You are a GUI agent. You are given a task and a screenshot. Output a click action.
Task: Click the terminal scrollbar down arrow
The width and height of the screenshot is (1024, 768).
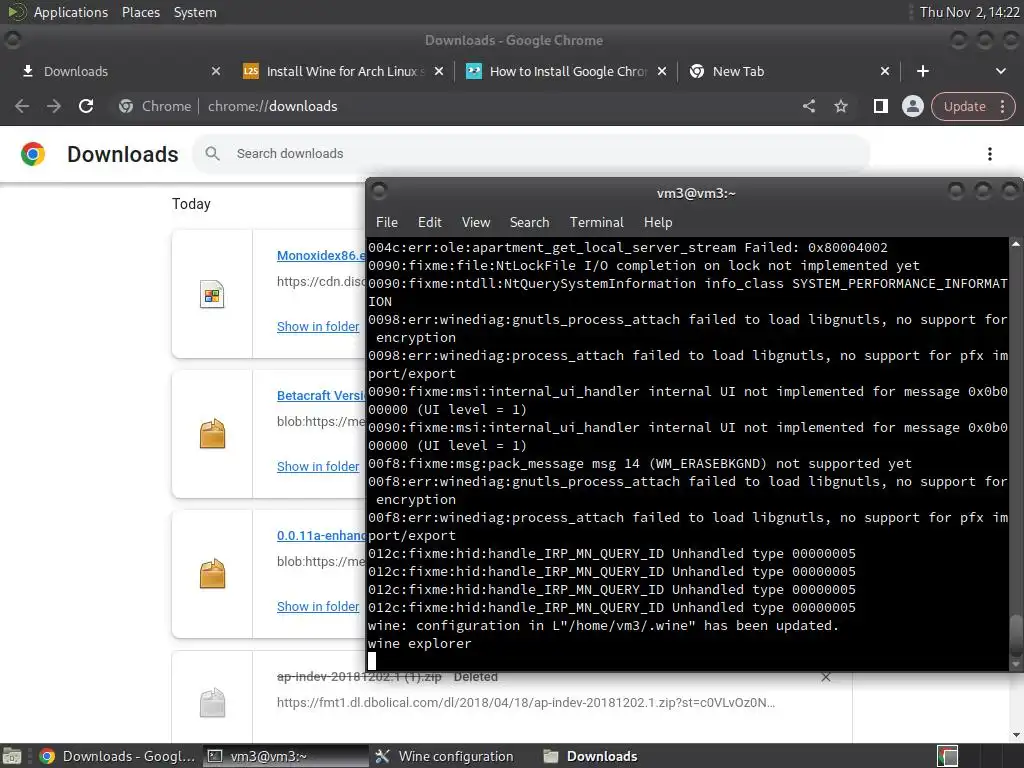(x=1016, y=664)
